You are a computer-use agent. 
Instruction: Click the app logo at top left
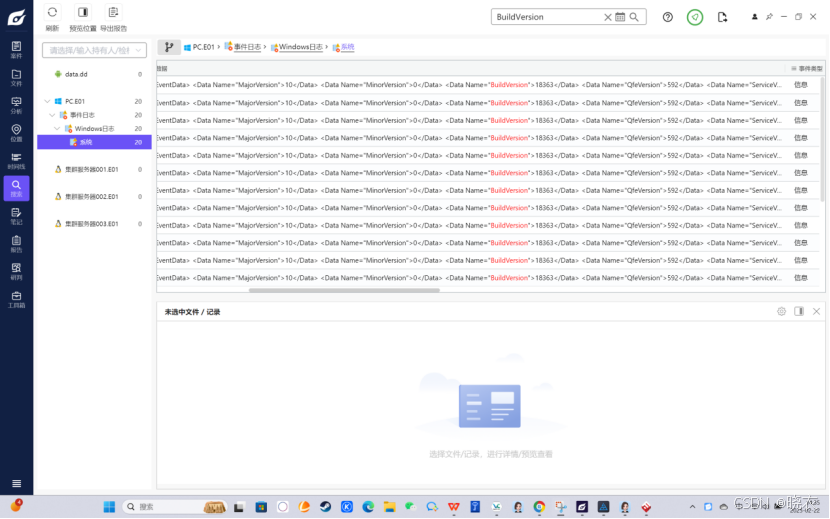tap(16, 17)
